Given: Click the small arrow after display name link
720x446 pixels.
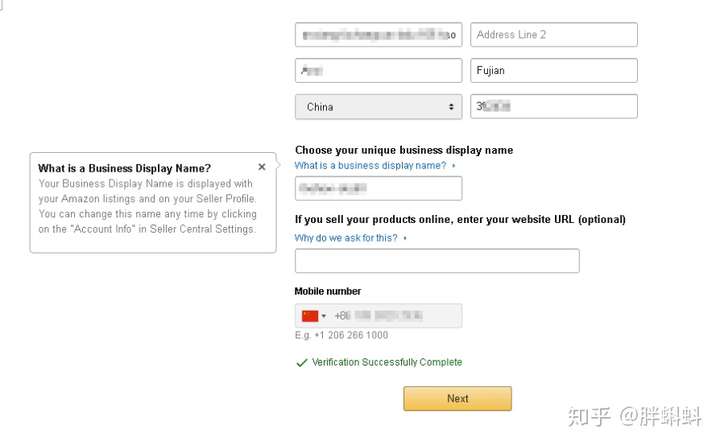Looking at the screenshot, I should 454,165.
